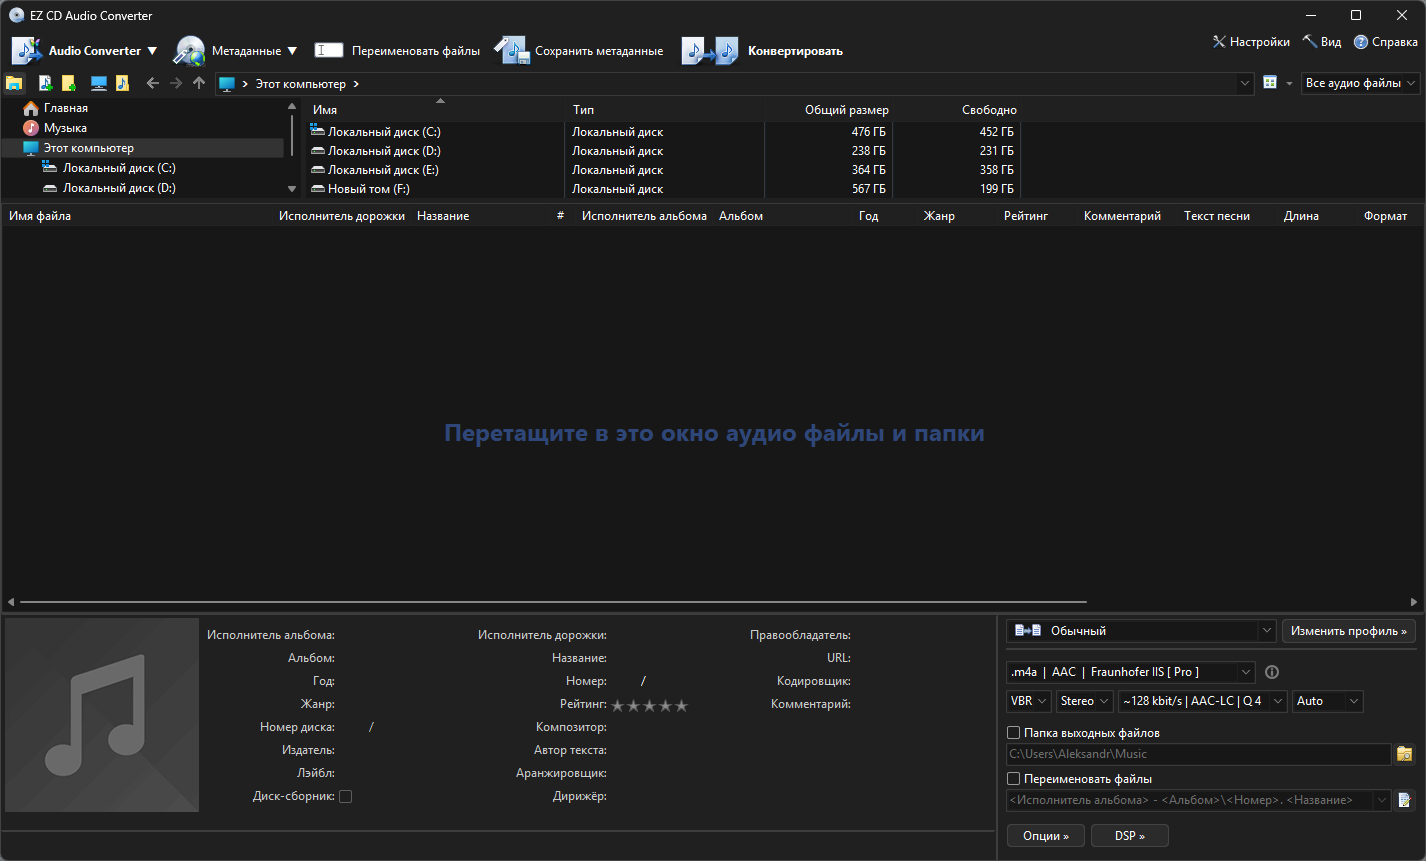
Task: Open Настройки settings
Action: 1251,42
